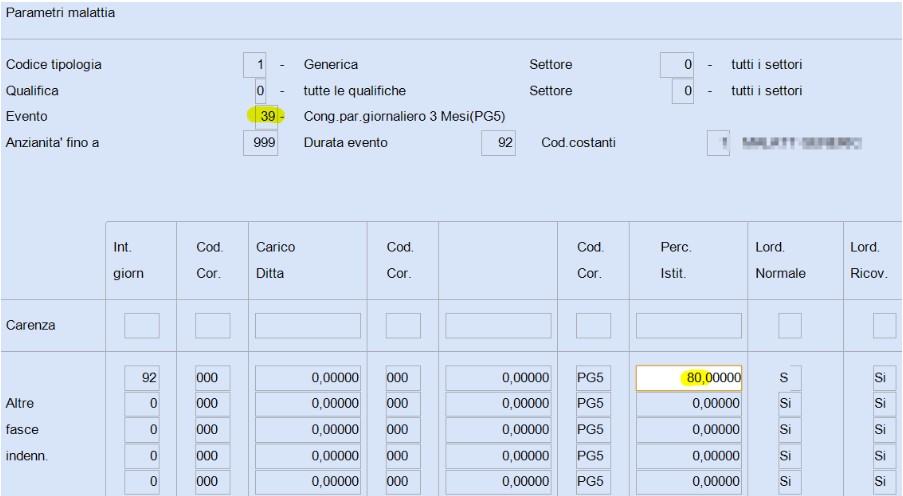Click Carico Ditta field in indenn. row
The width and height of the screenshot is (903, 496).
tap(308, 456)
